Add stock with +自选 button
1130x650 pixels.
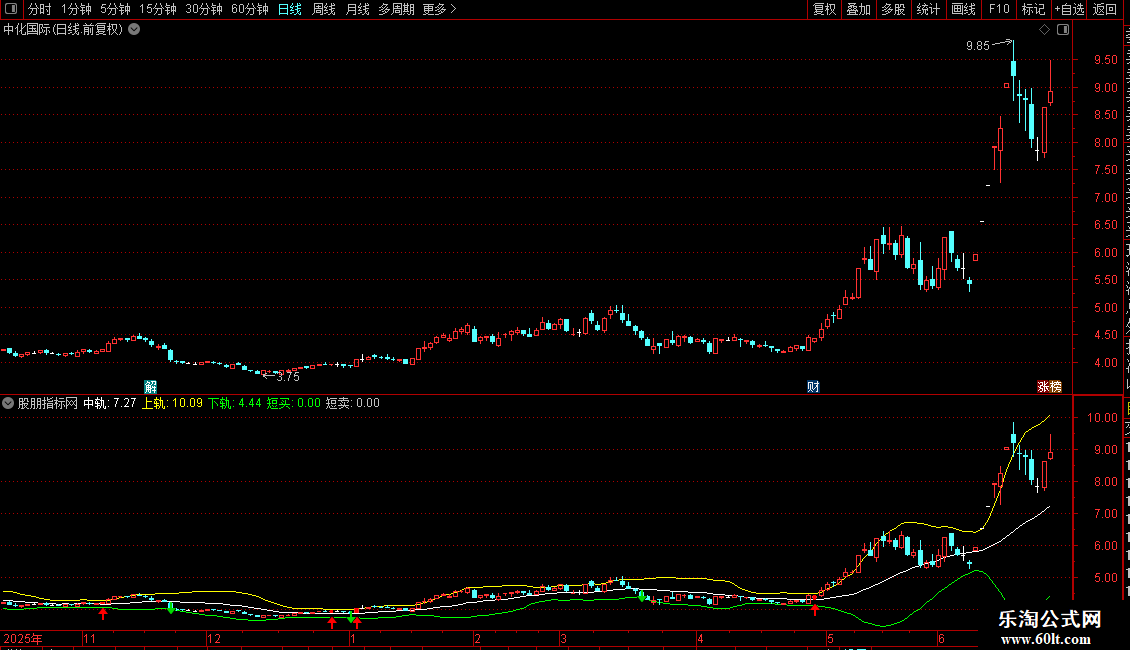point(1069,9)
